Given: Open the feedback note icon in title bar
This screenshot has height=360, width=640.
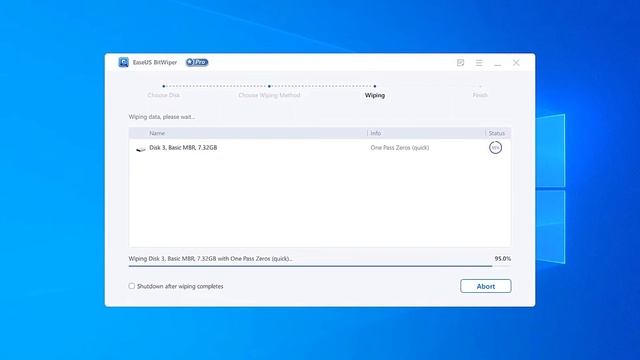Looking at the screenshot, I should click(460, 62).
